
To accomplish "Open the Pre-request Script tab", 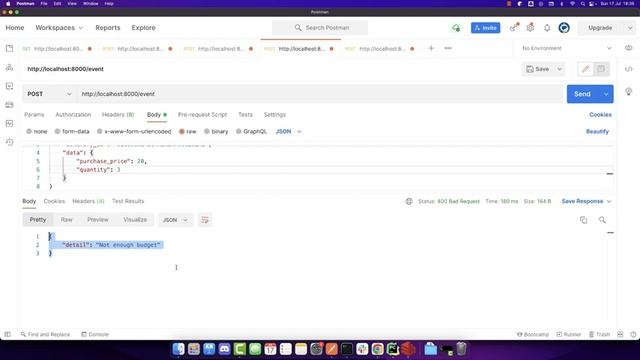I will tap(202, 115).
